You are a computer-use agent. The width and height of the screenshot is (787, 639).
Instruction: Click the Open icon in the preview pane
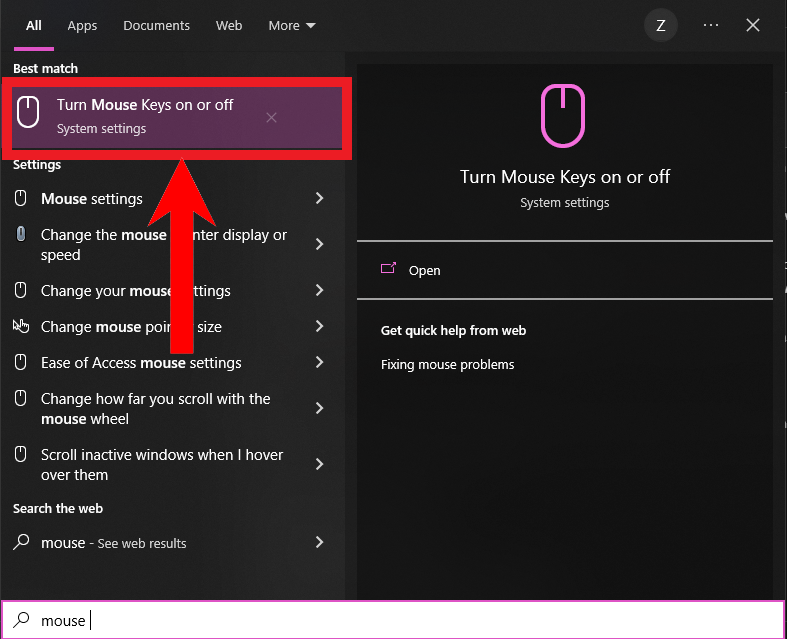point(389,270)
